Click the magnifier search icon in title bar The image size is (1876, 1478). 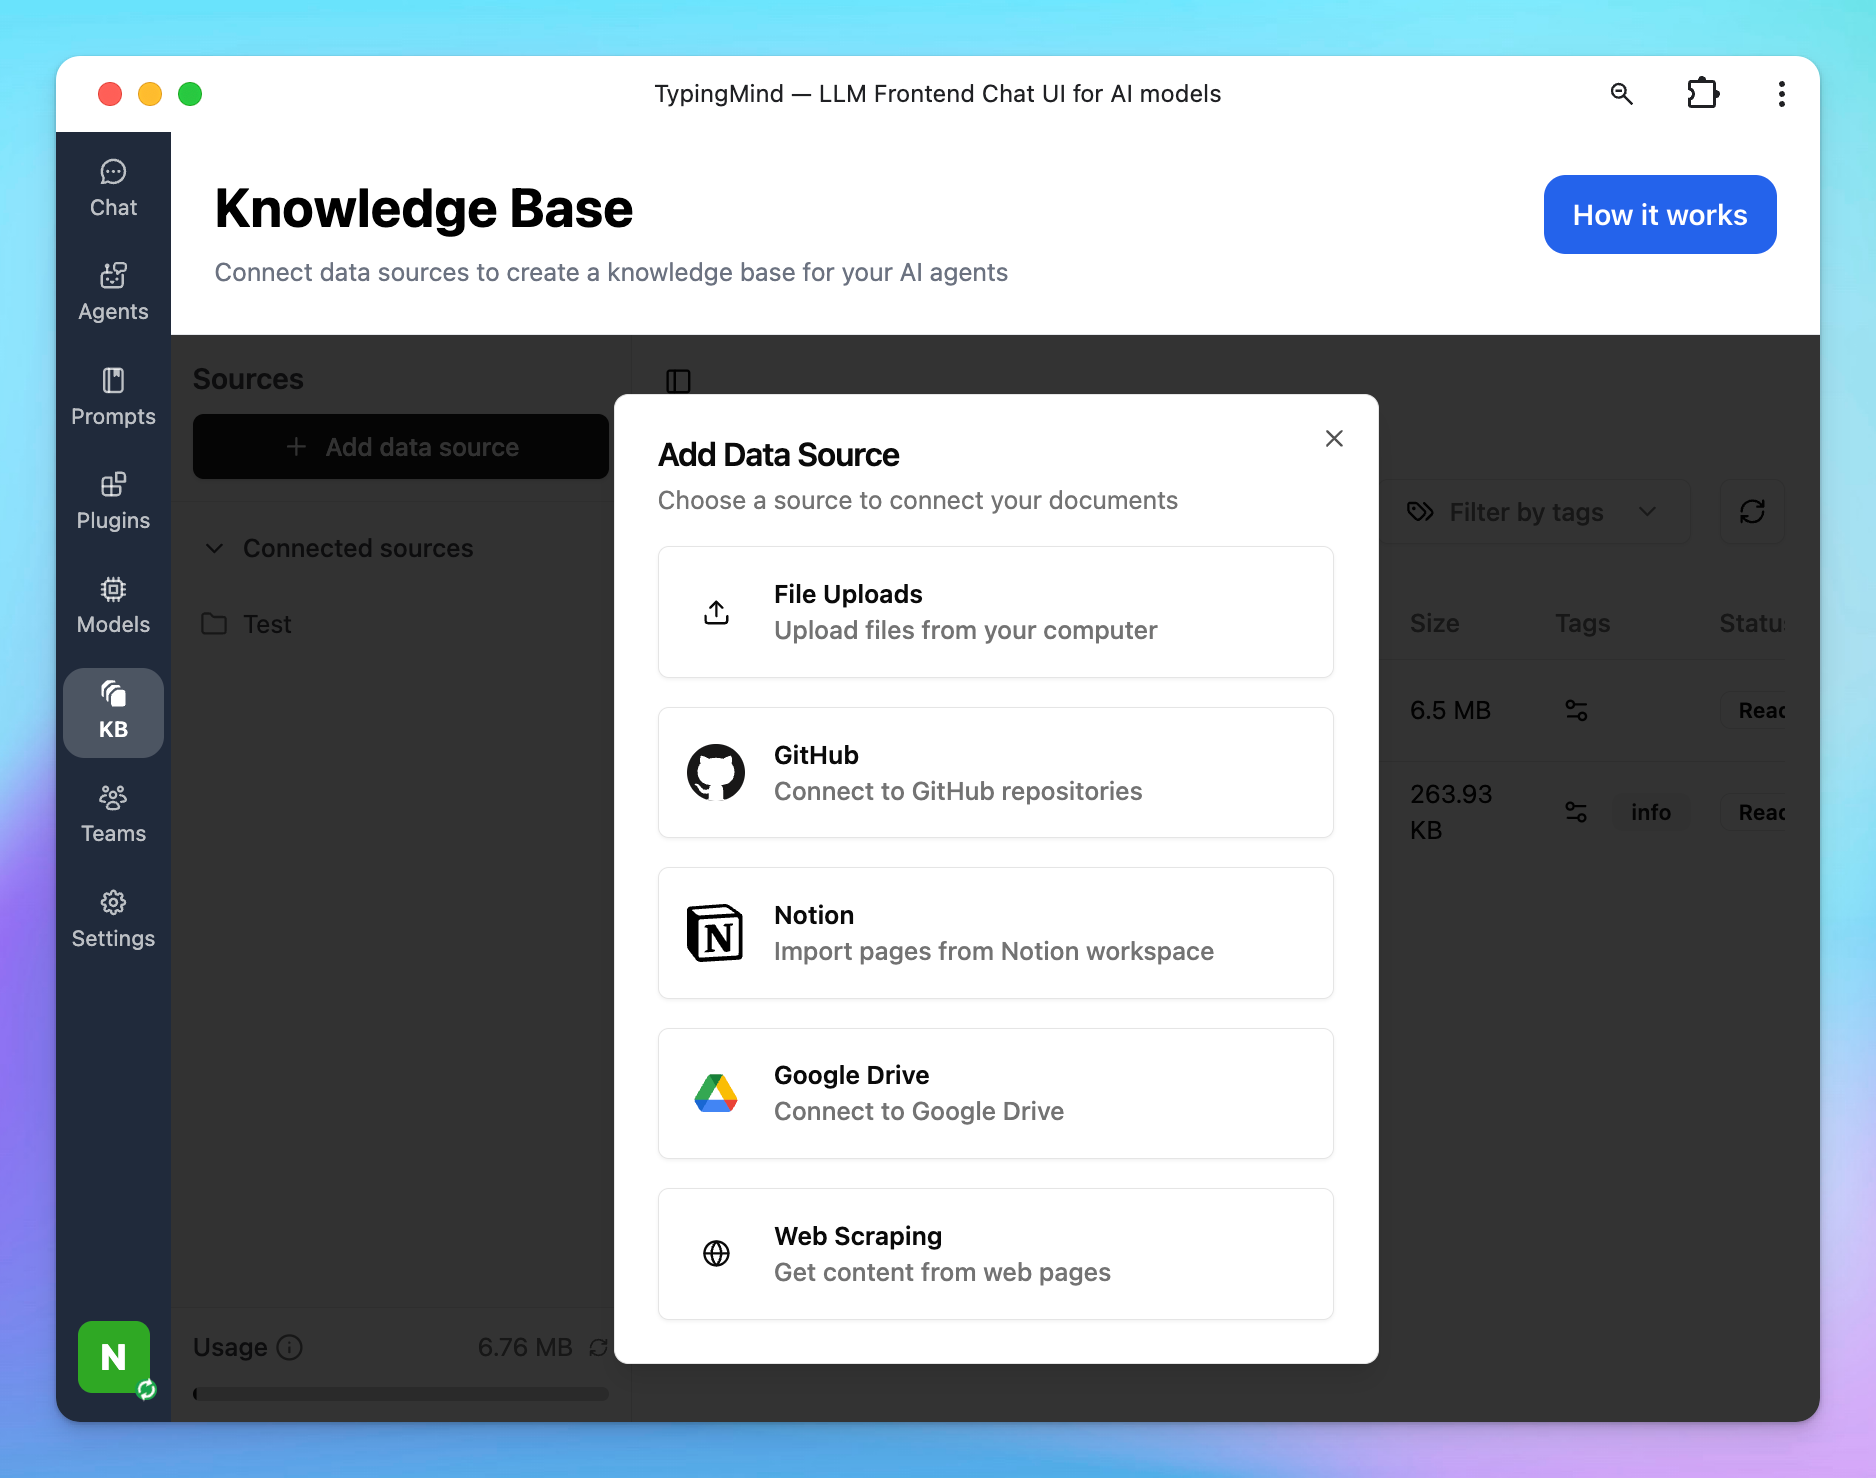pyautogui.click(x=1621, y=94)
